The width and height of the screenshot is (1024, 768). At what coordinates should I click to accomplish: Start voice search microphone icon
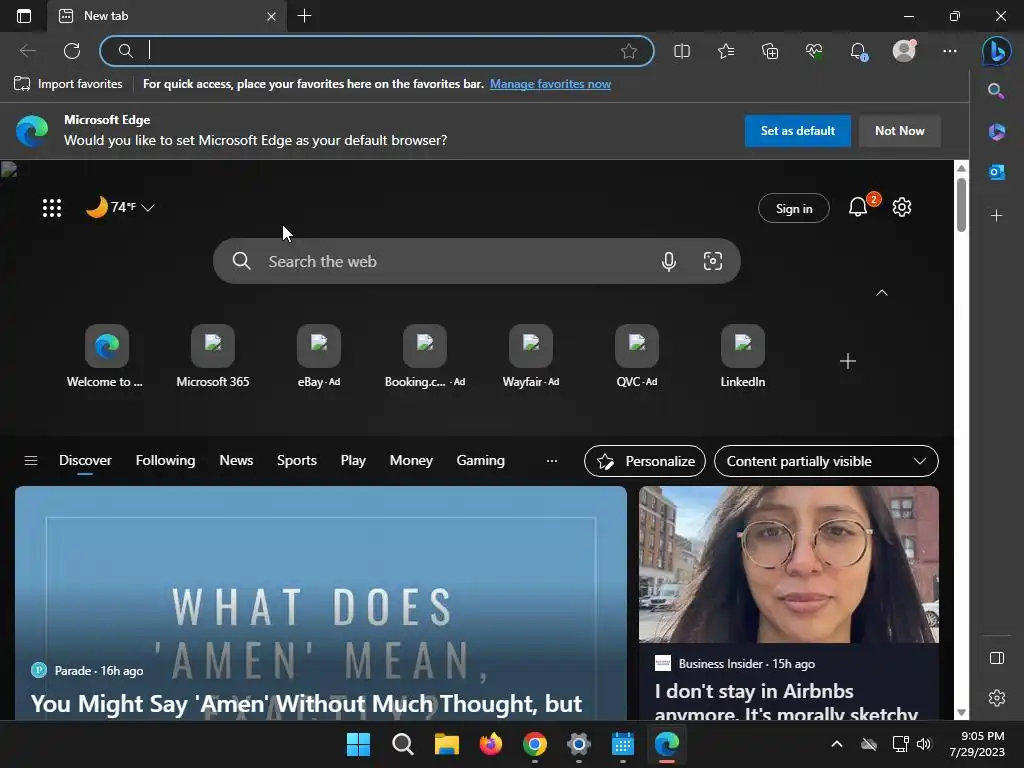668,261
